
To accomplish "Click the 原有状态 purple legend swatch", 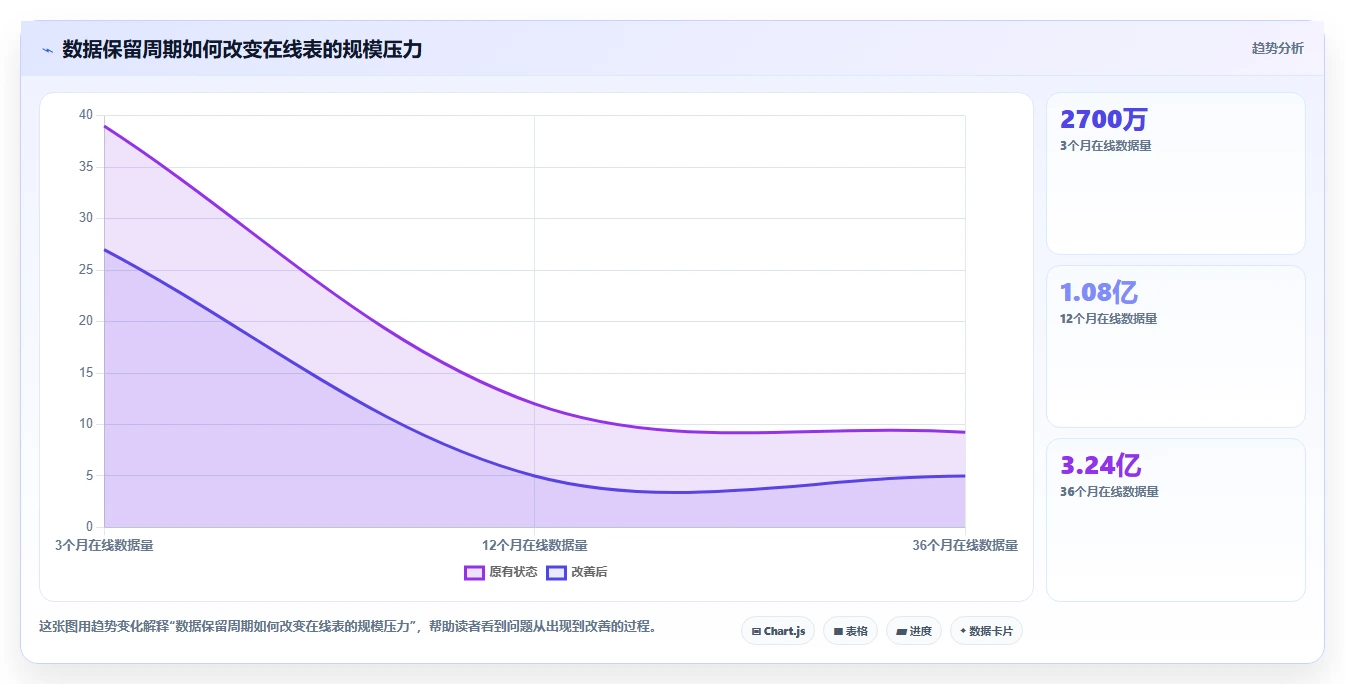I will tap(474, 572).
